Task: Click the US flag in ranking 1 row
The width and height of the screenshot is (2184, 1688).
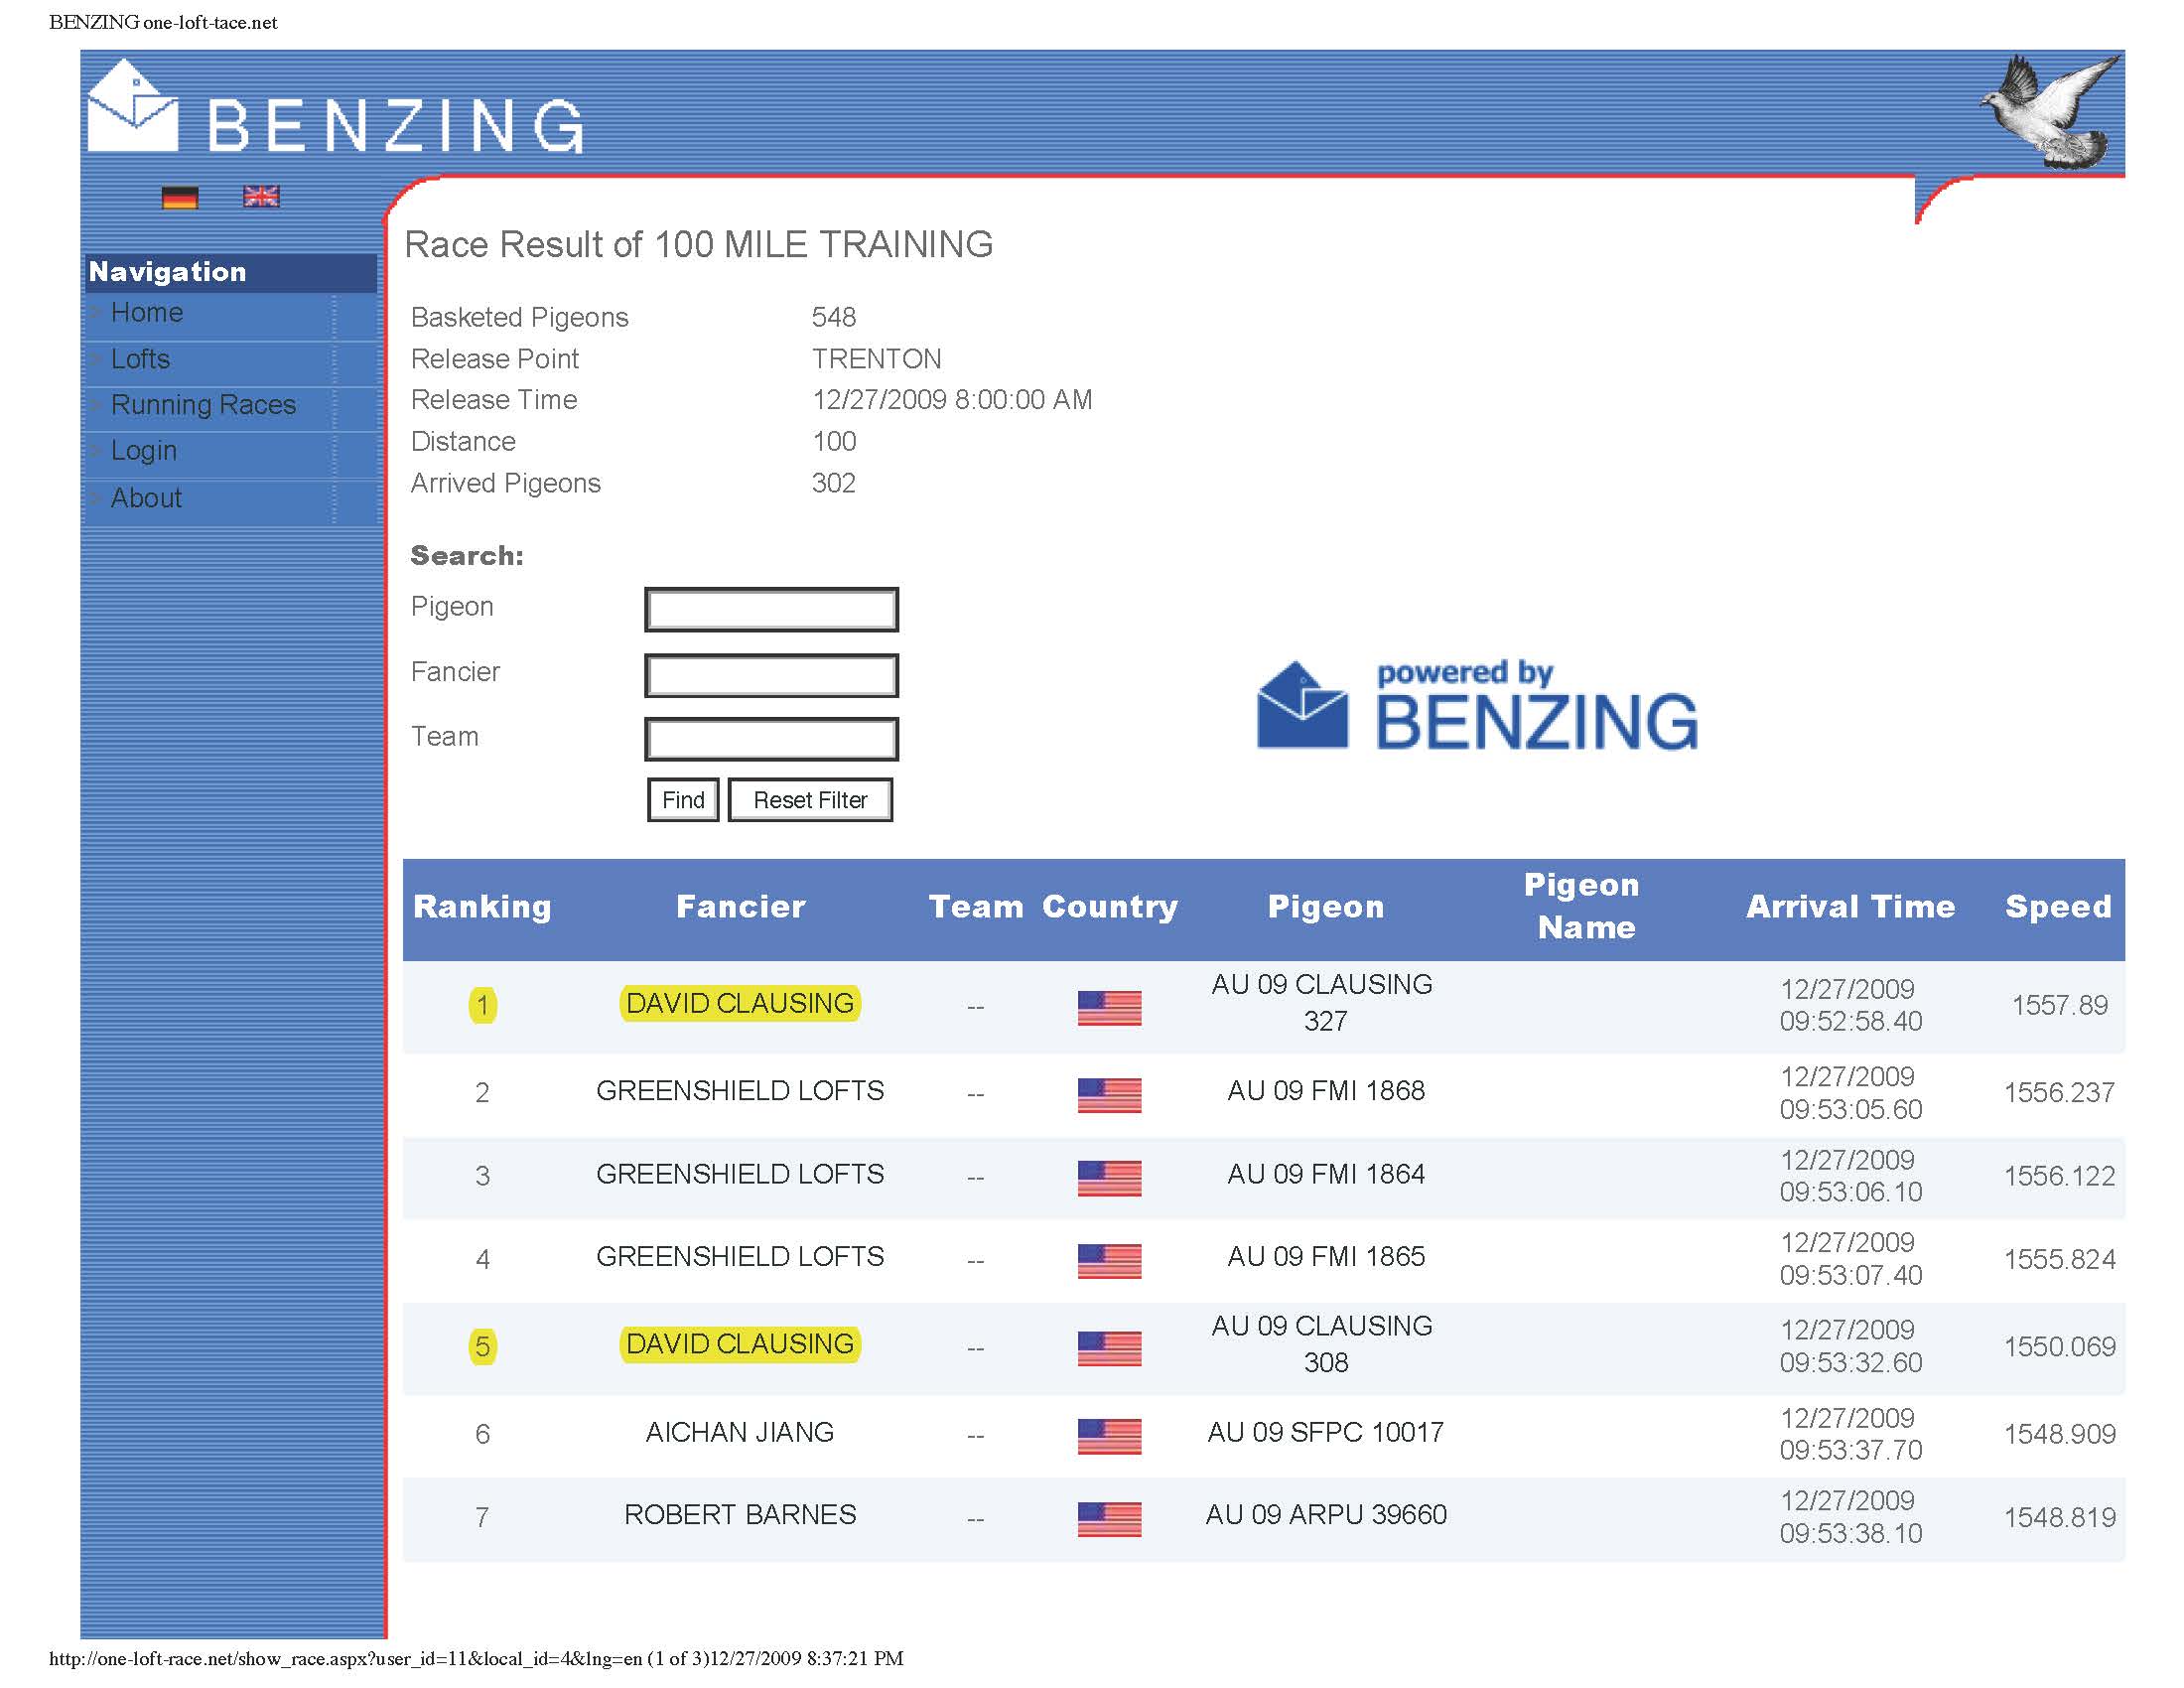Action: (x=1109, y=1007)
